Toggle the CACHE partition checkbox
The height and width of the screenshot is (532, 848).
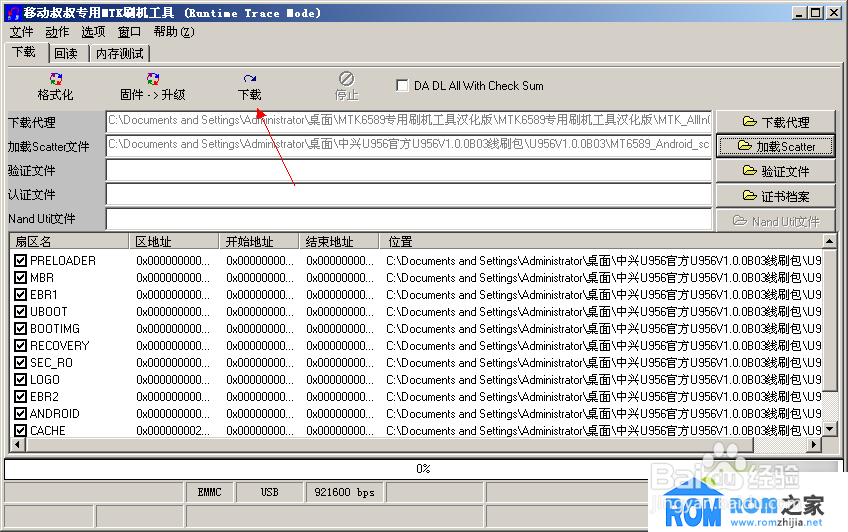pos(21,431)
